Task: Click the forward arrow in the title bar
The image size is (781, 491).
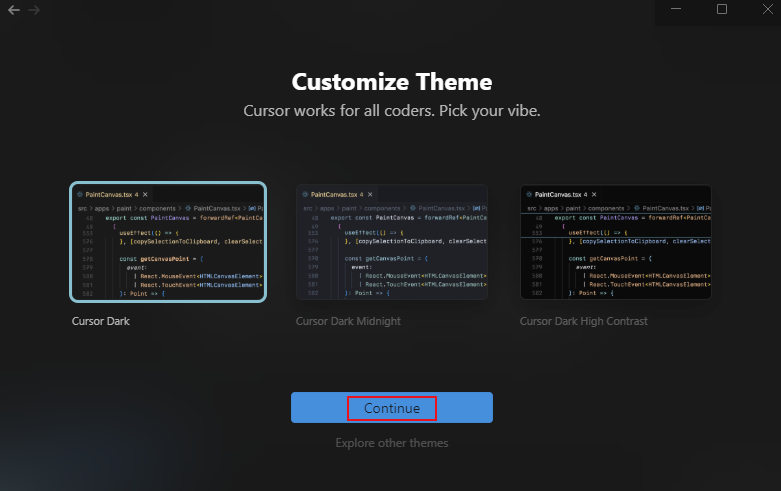Action: (x=34, y=9)
